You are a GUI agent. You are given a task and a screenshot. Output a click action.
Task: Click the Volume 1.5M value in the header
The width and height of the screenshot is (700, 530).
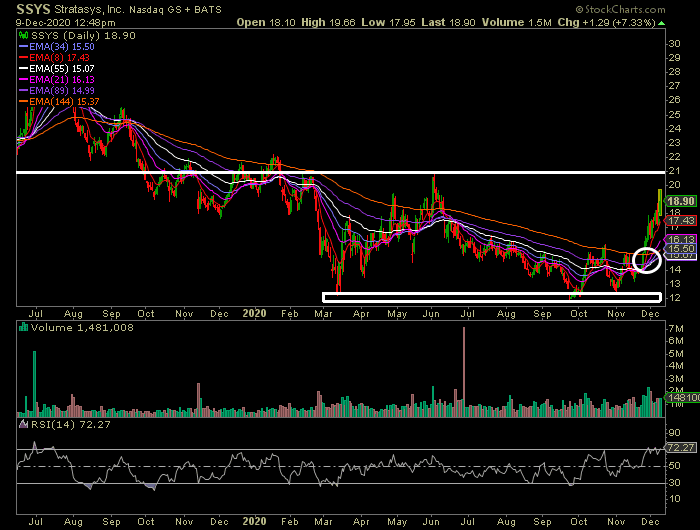(517, 22)
